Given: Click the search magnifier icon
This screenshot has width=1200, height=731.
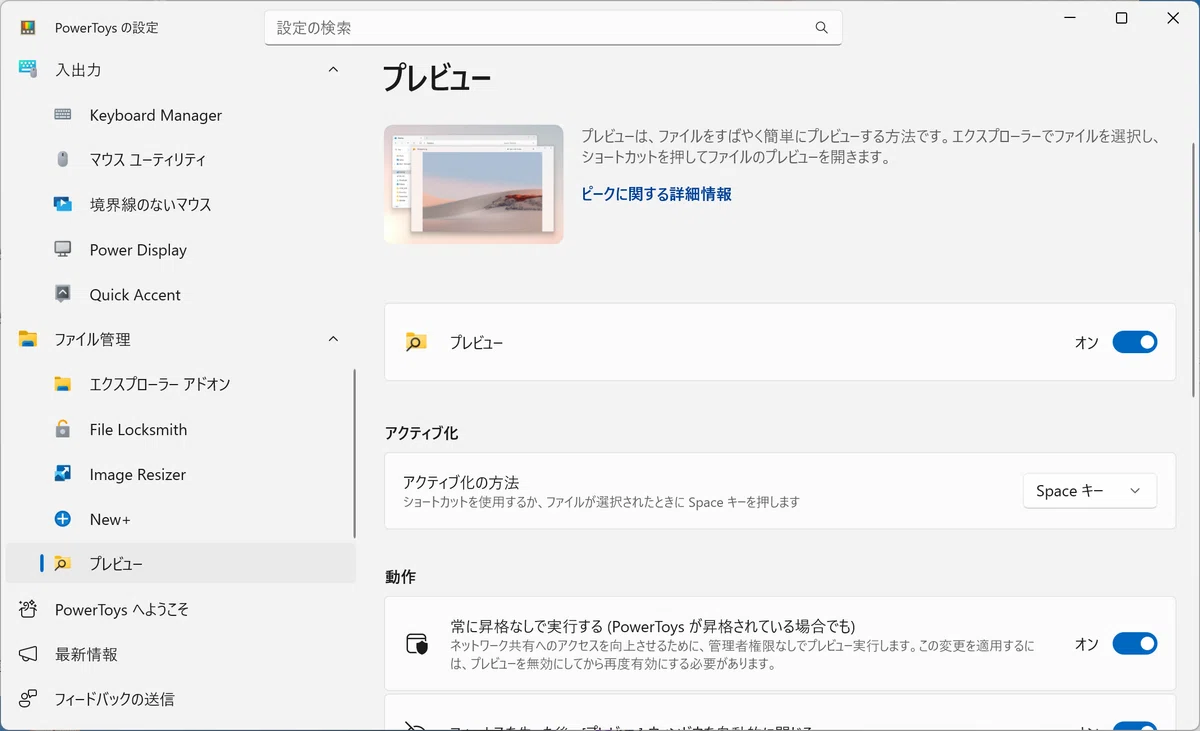Looking at the screenshot, I should pos(821,28).
